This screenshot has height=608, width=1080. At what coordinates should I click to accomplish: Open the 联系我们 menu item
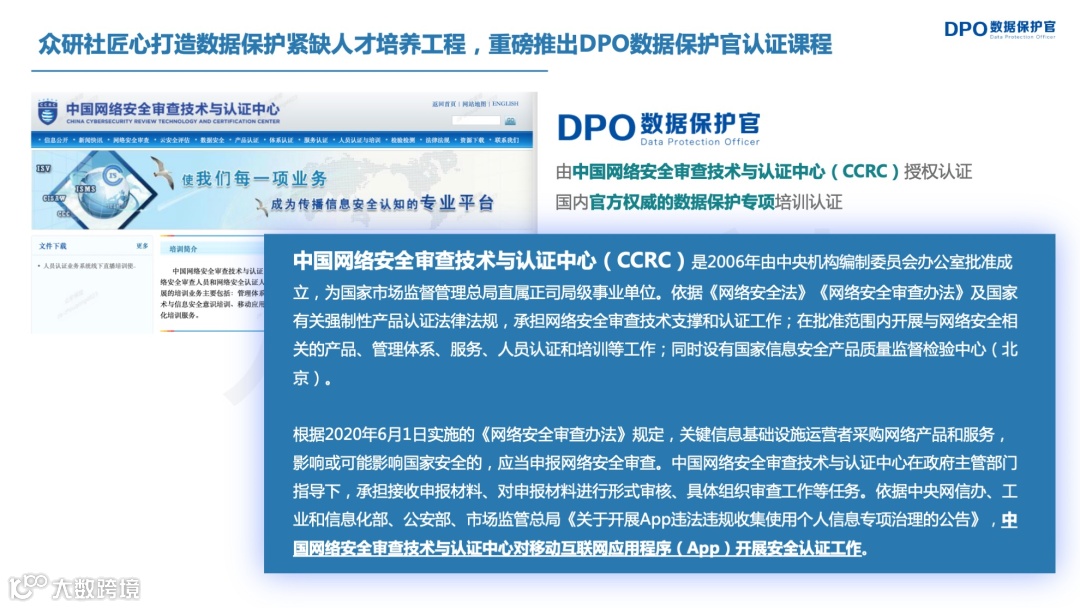pyautogui.click(x=506, y=140)
